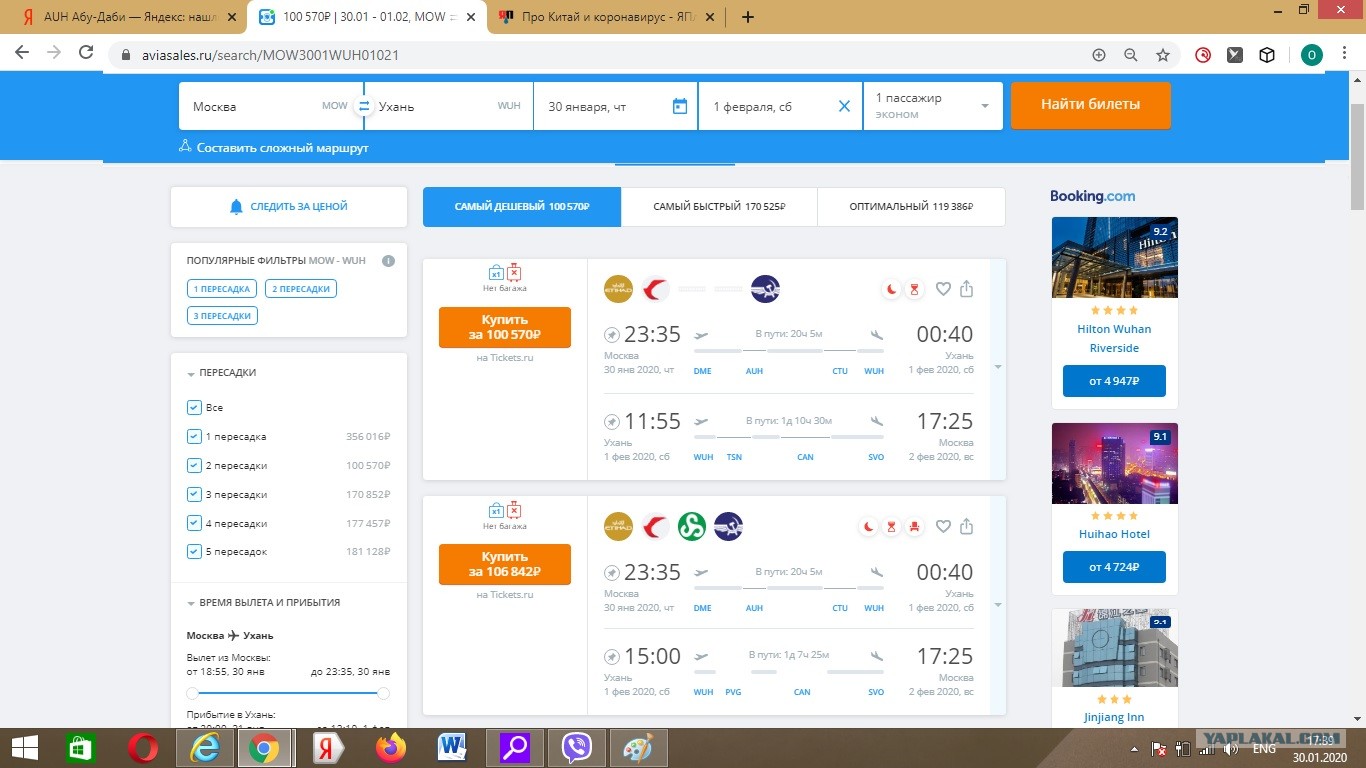Apply the '3 ПЕРЕСАДКИ' popular filter chip
Image resolution: width=1366 pixels, height=768 pixels.
point(222,316)
